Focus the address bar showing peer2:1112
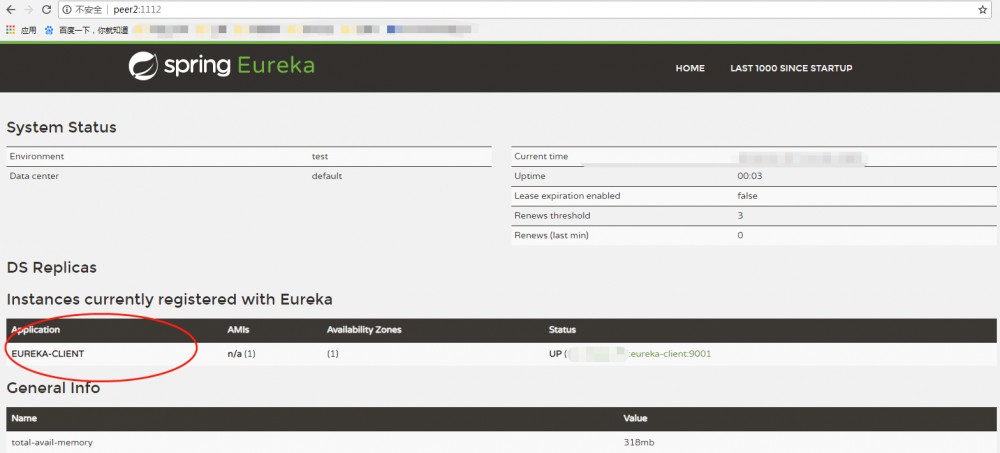This screenshot has width=1000, height=453. coord(523,10)
